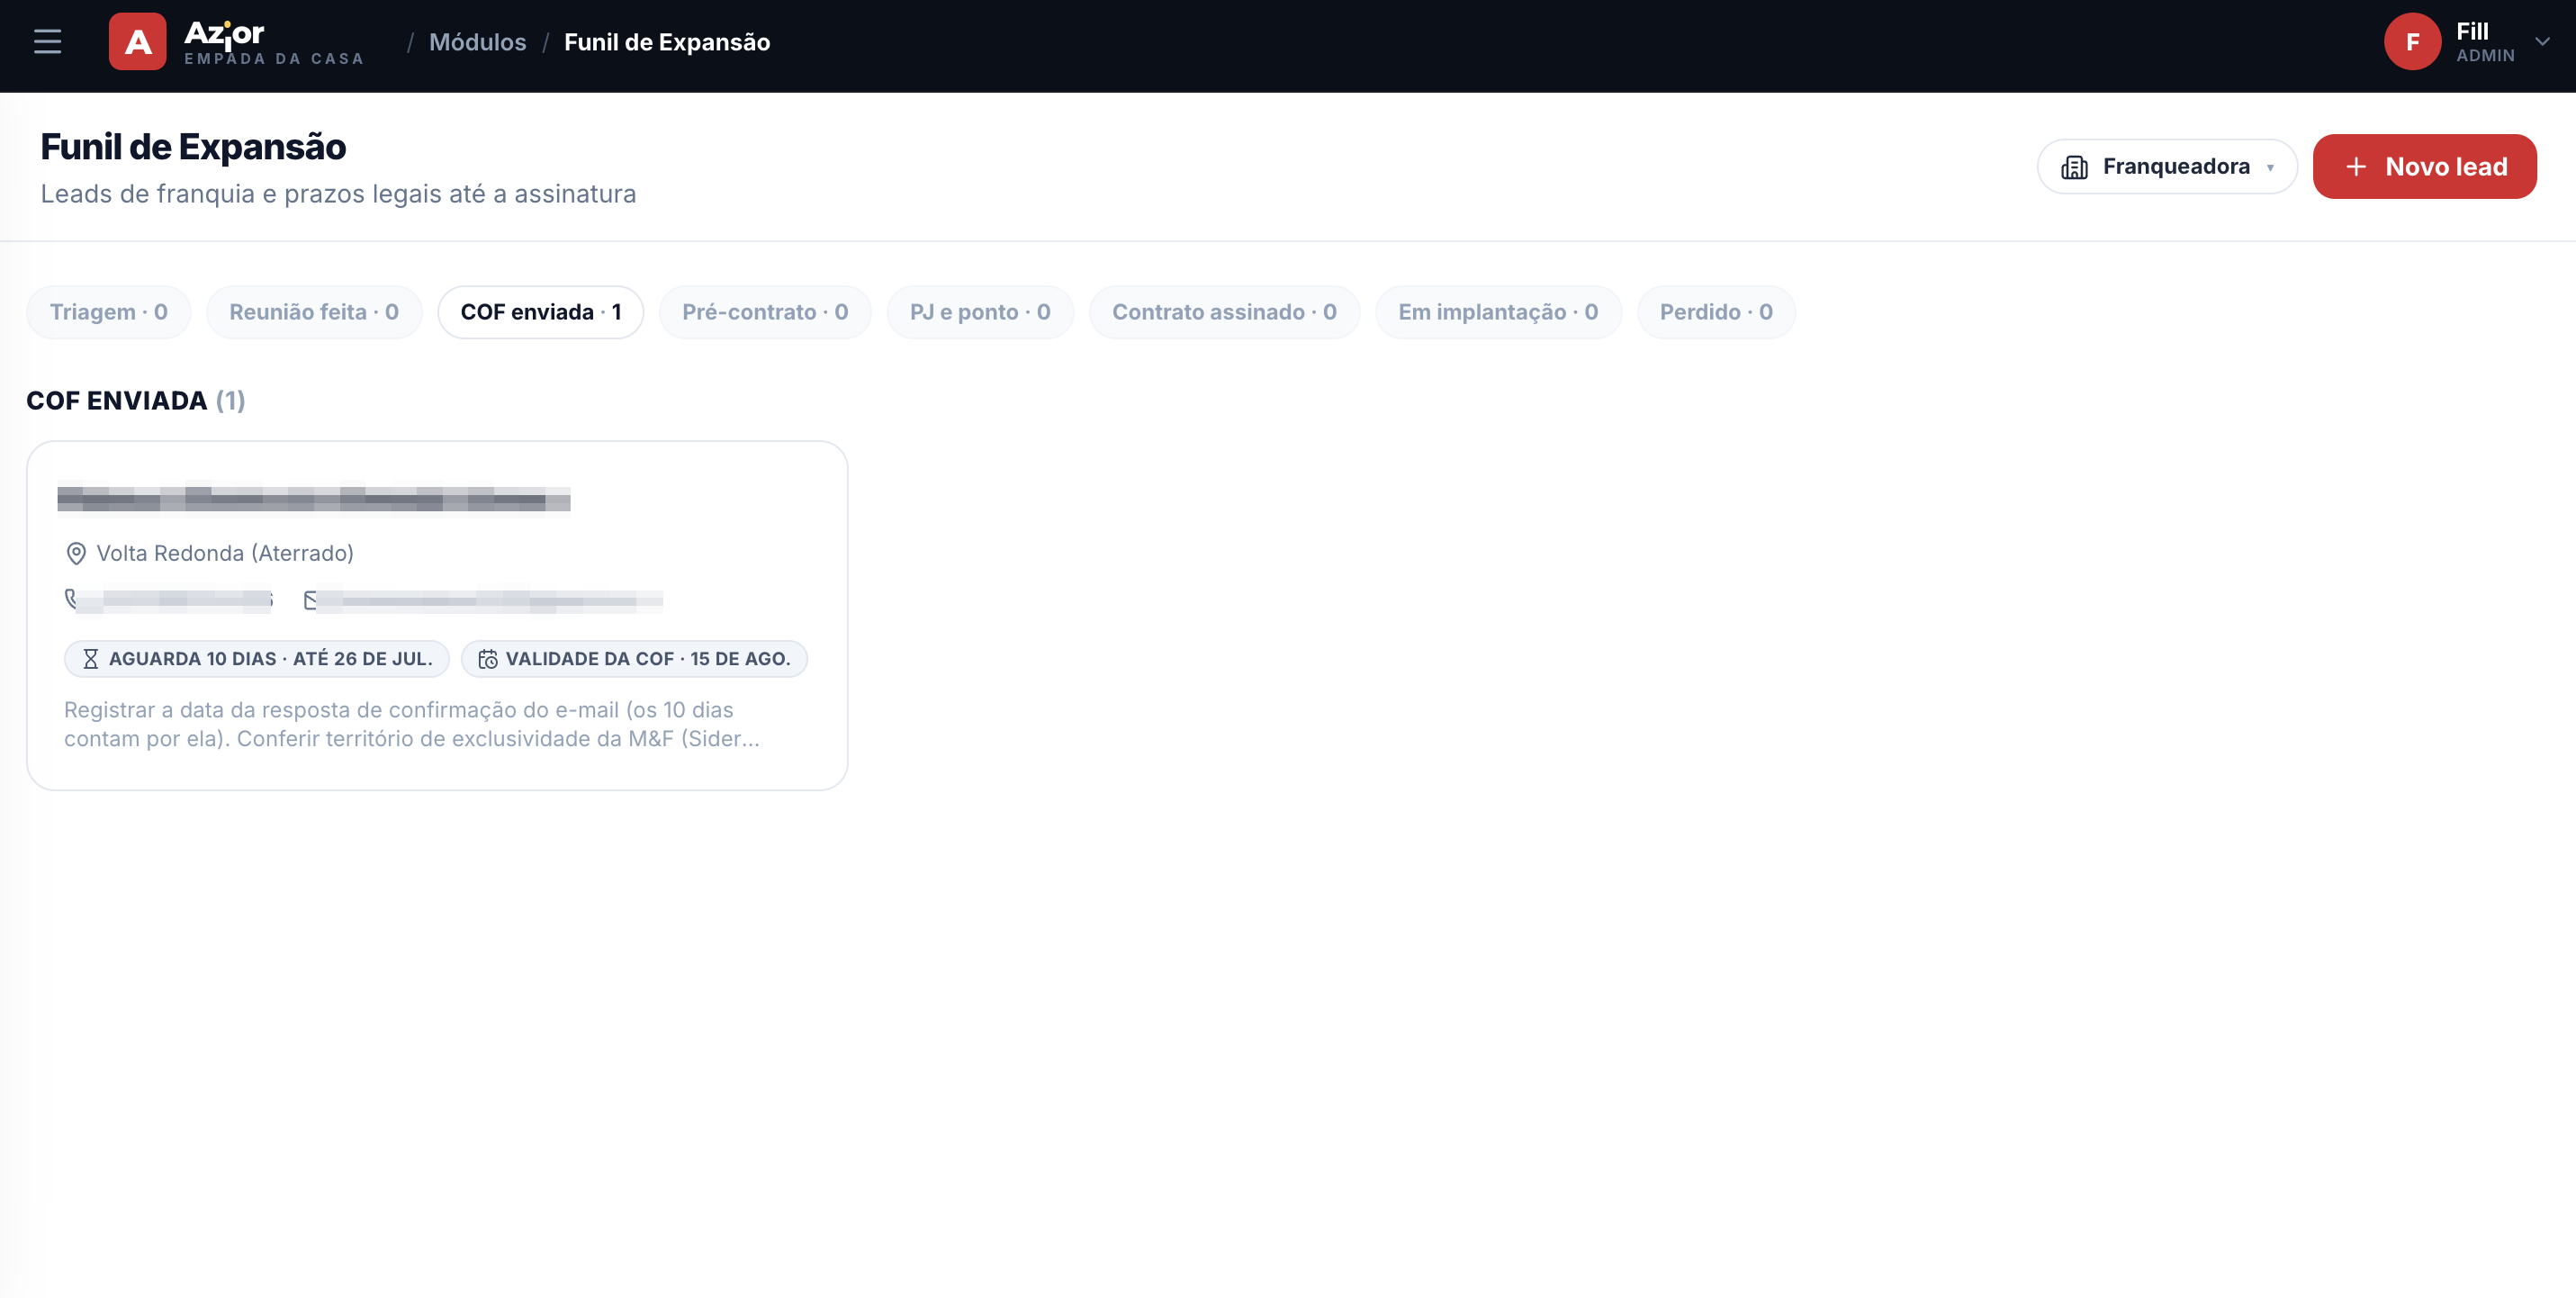Viewport: 2576px width, 1298px height.
Task: Click the hourglass icon in Aguarda 10 dias badge
Action: 90,659
